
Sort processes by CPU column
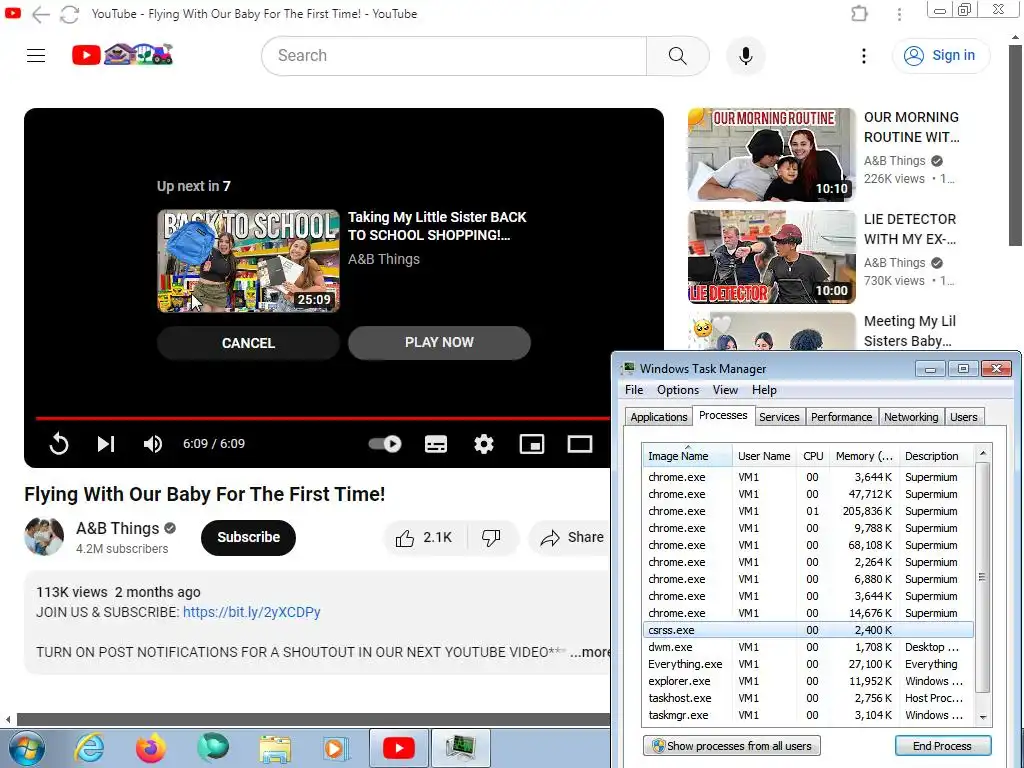pyautogui.click(x=813, y=456)
